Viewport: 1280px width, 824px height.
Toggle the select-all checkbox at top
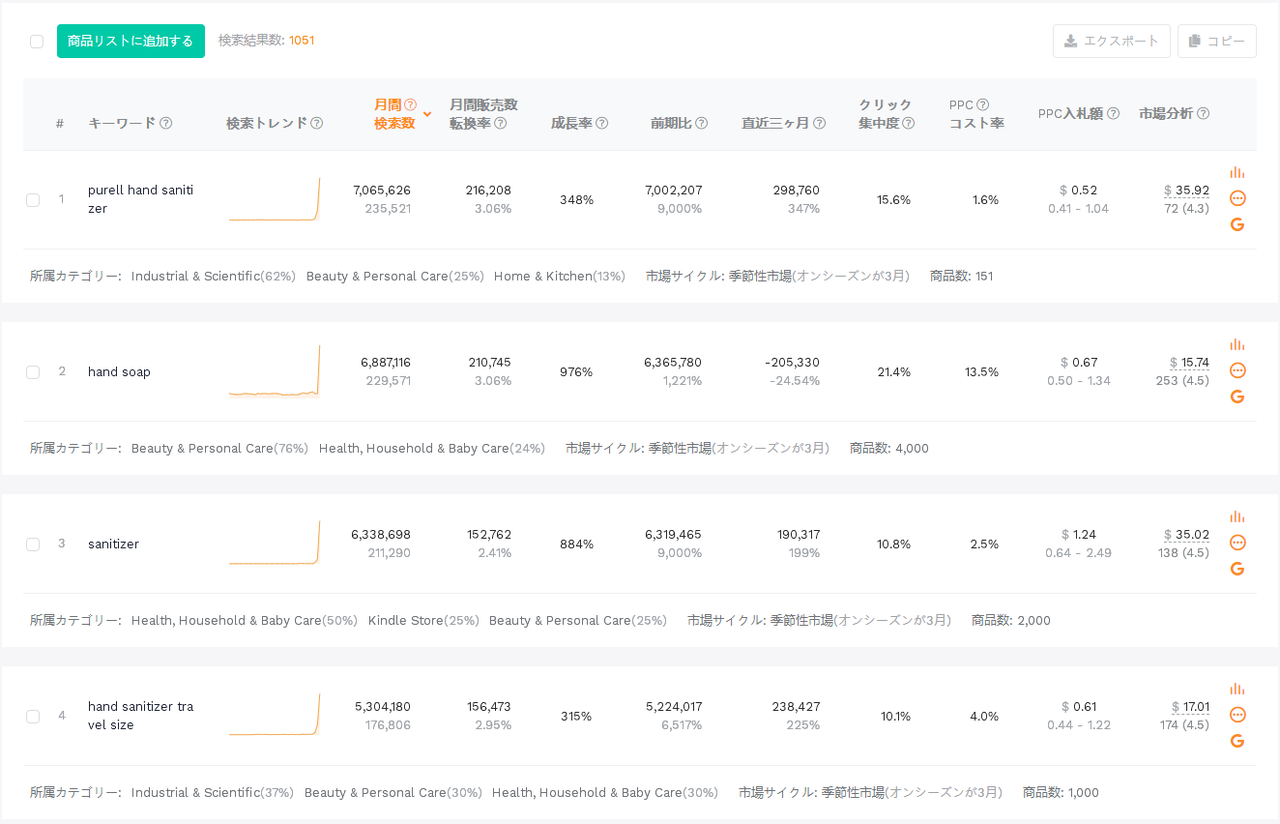[x=37, y=41]
